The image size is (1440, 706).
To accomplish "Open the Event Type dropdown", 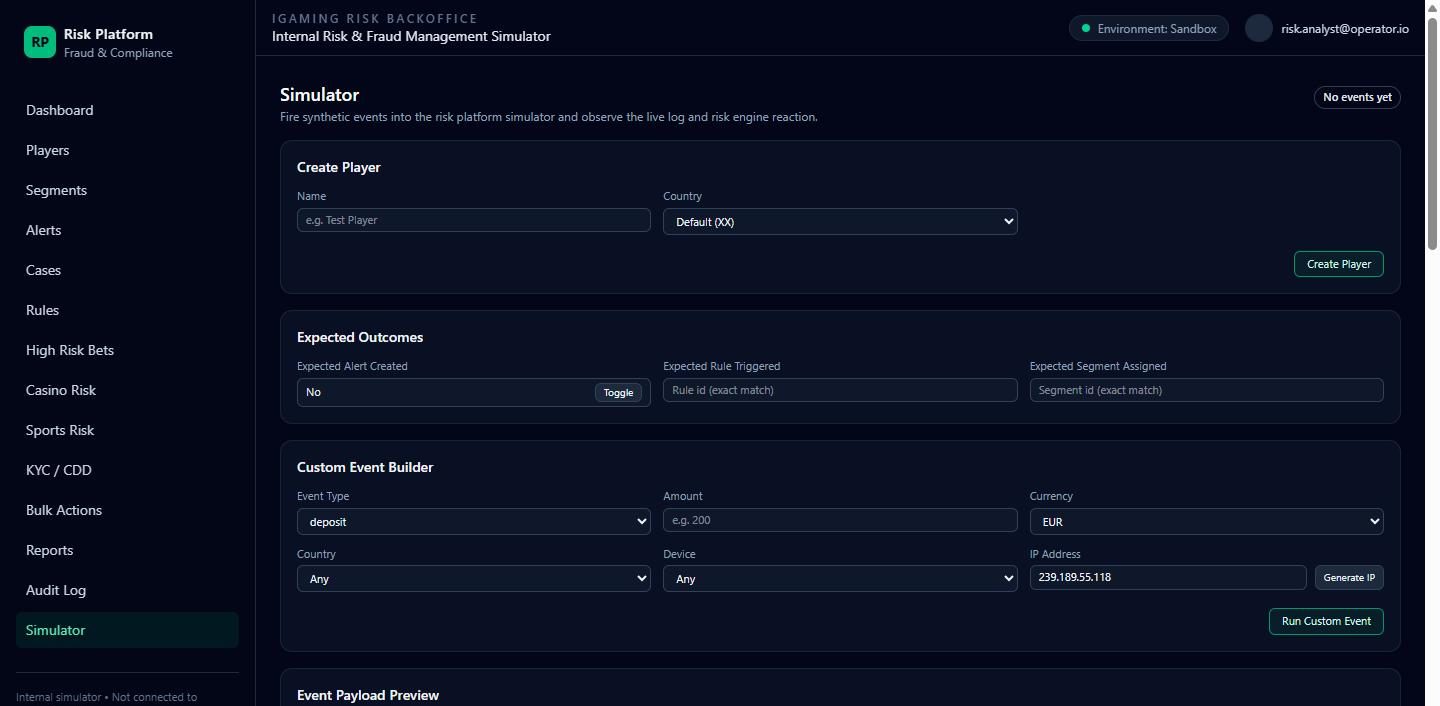I will [474, 521].
